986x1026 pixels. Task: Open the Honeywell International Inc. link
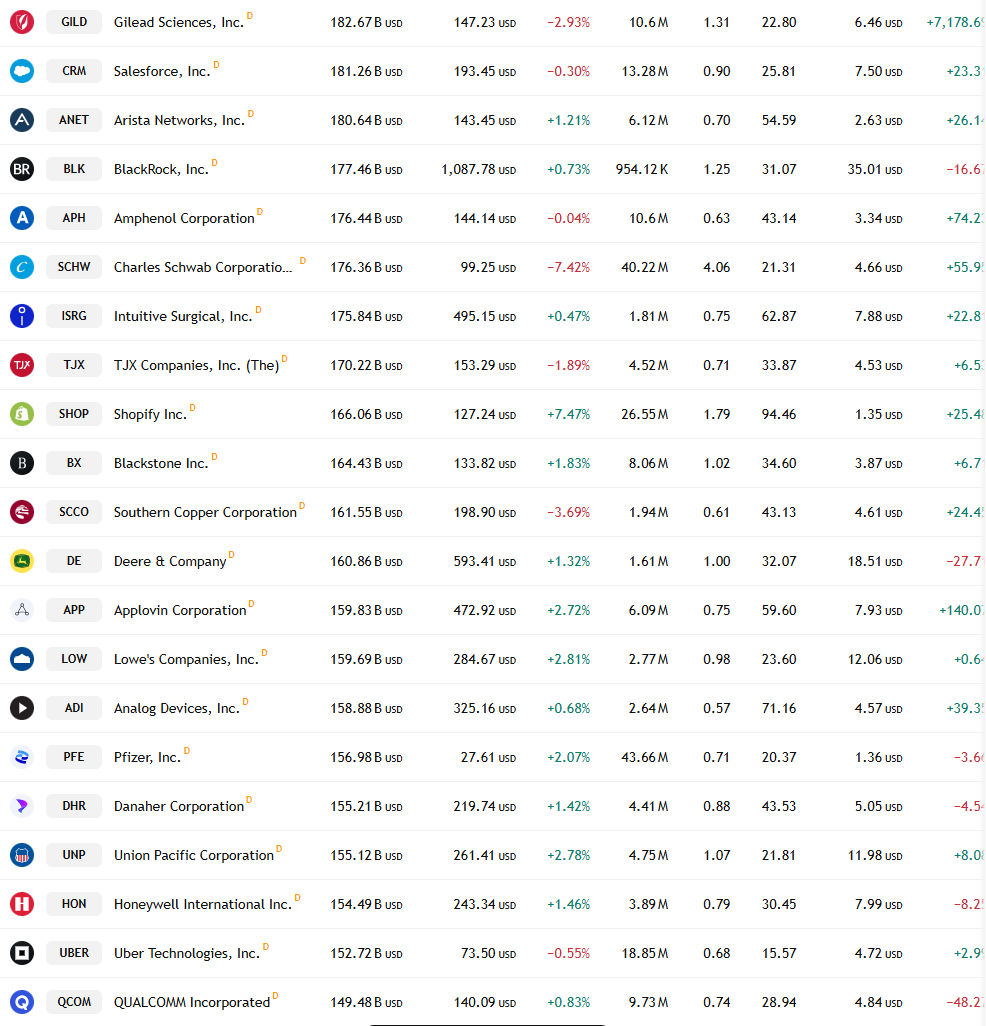(203, 904)
